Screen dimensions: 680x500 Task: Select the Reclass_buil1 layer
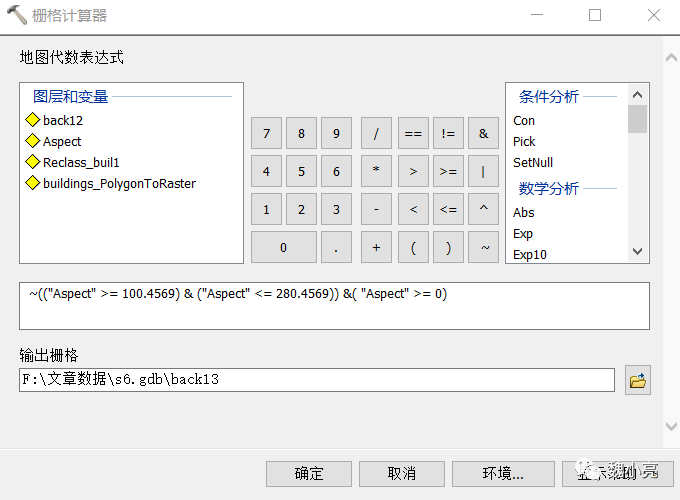(72, 162)
